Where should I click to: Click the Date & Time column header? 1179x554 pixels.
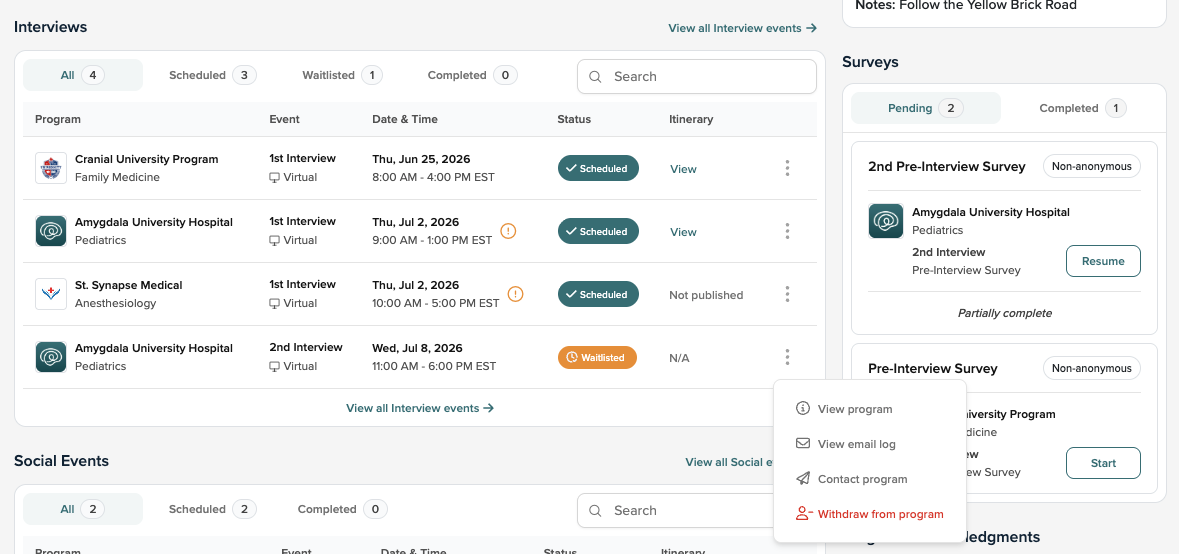coord(405,120)
